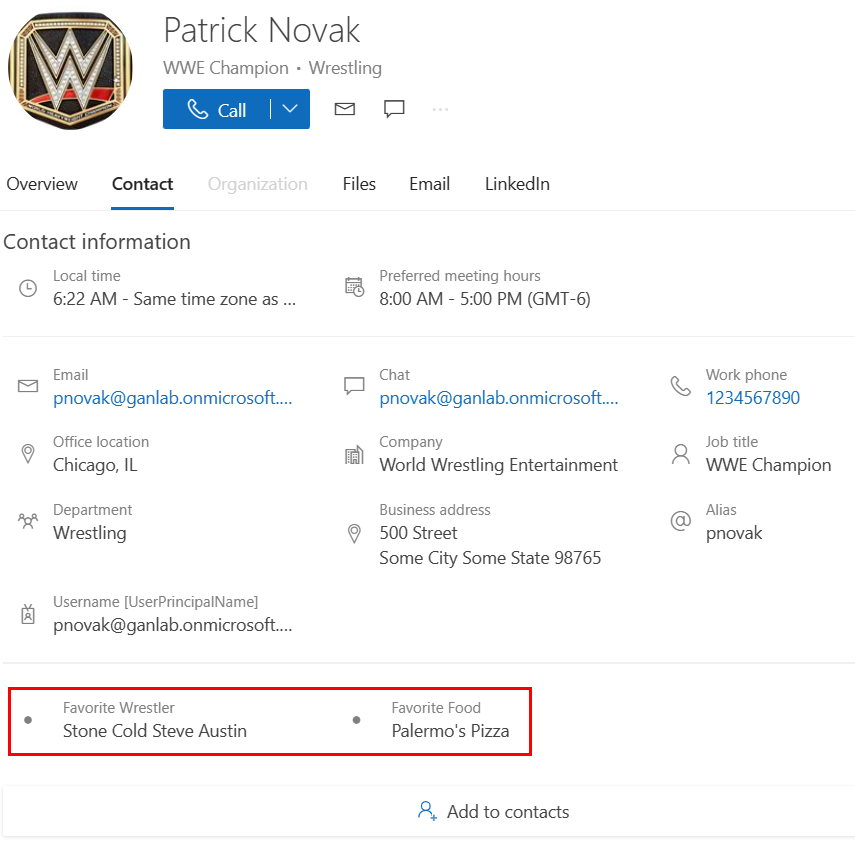
Task: Click the people icon beside Department
Action: [28, 521]
